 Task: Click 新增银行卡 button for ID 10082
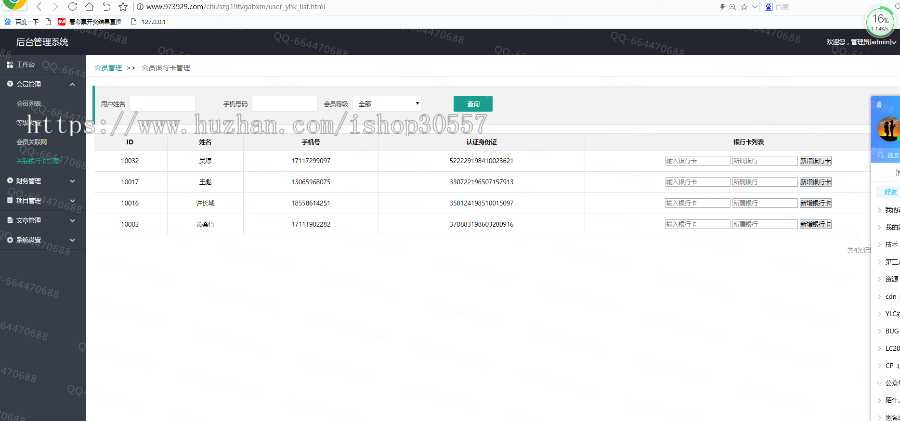(816, 161)
